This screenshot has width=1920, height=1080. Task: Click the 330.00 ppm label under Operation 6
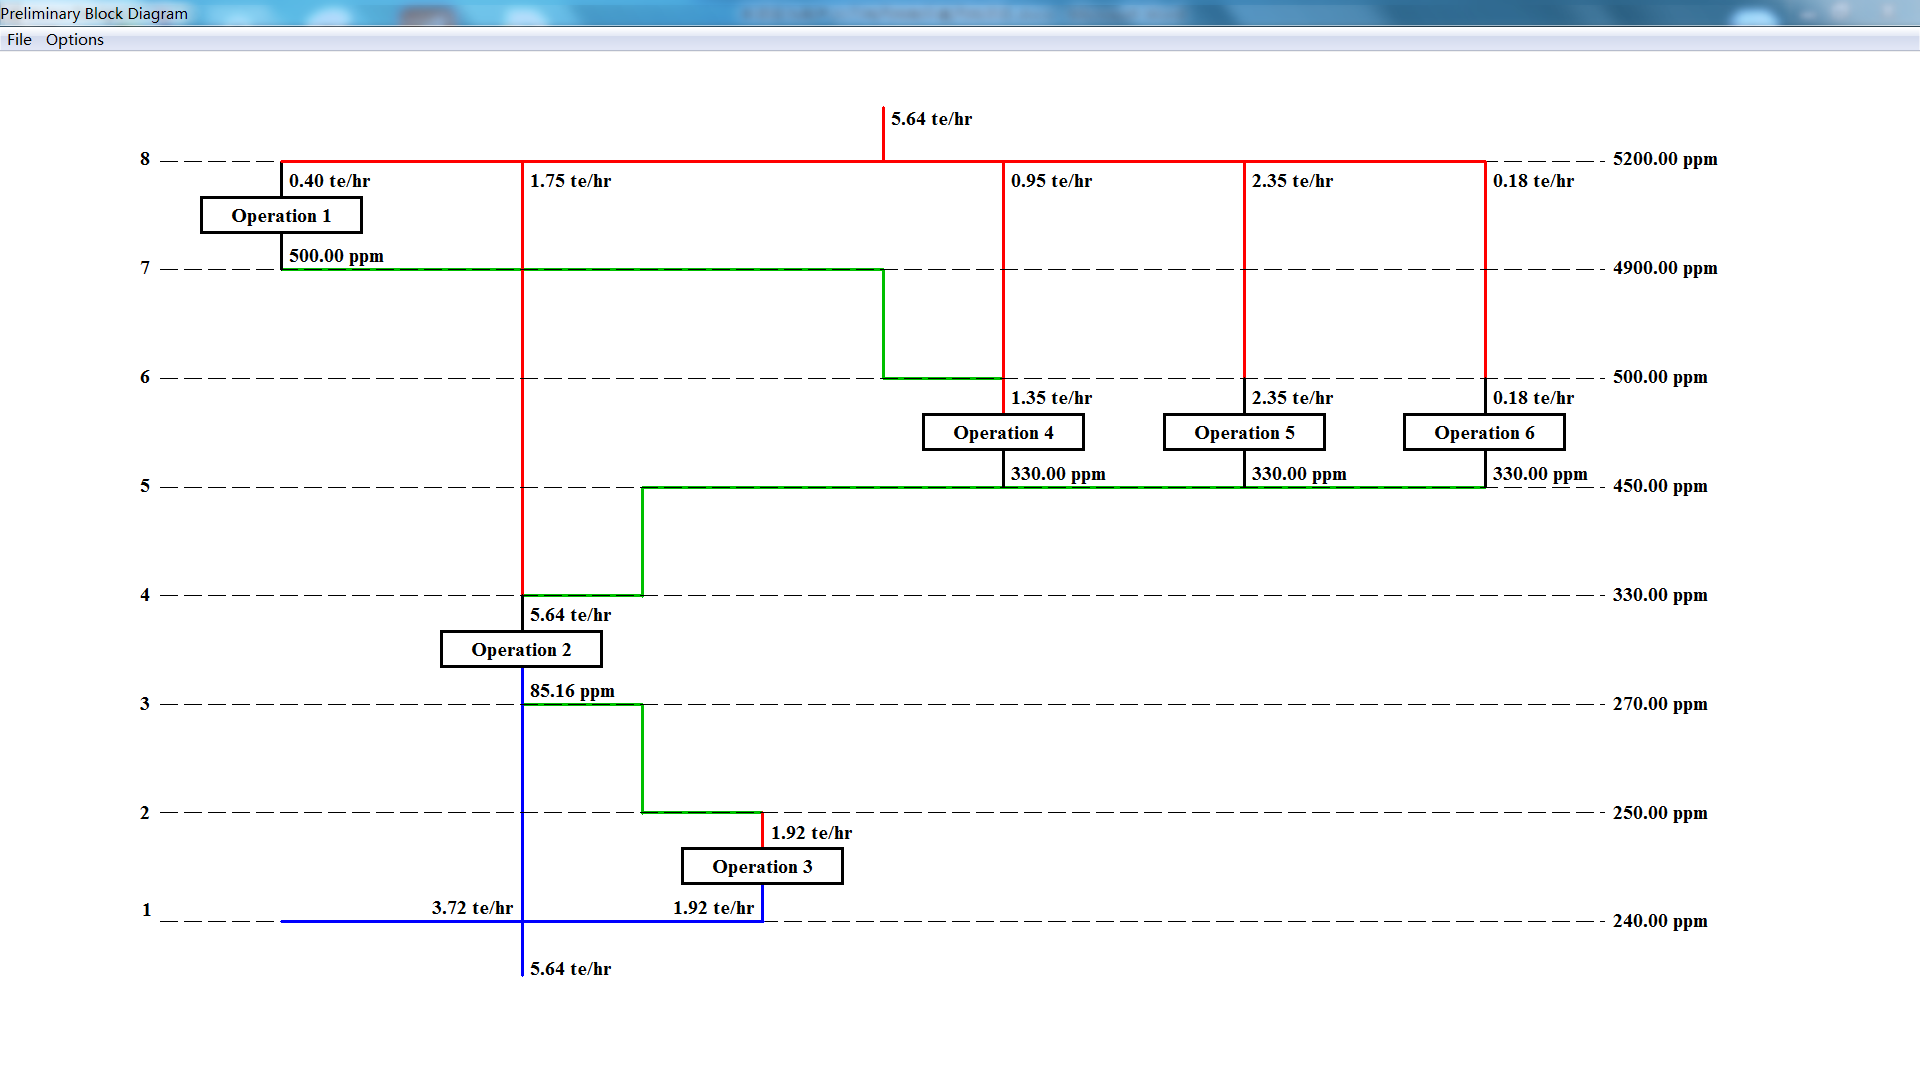point(1540,474)
